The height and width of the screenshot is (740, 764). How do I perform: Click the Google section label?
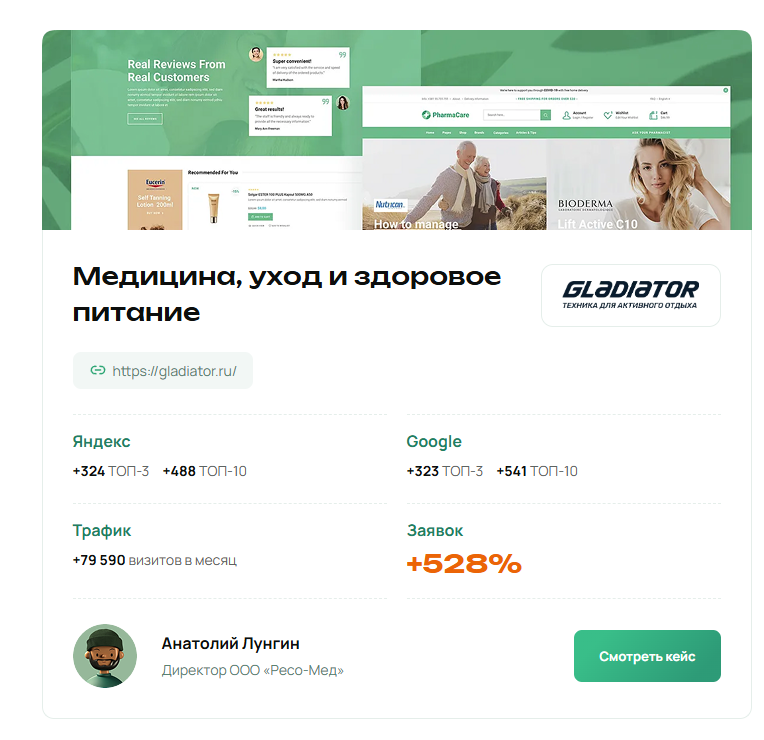434,441
